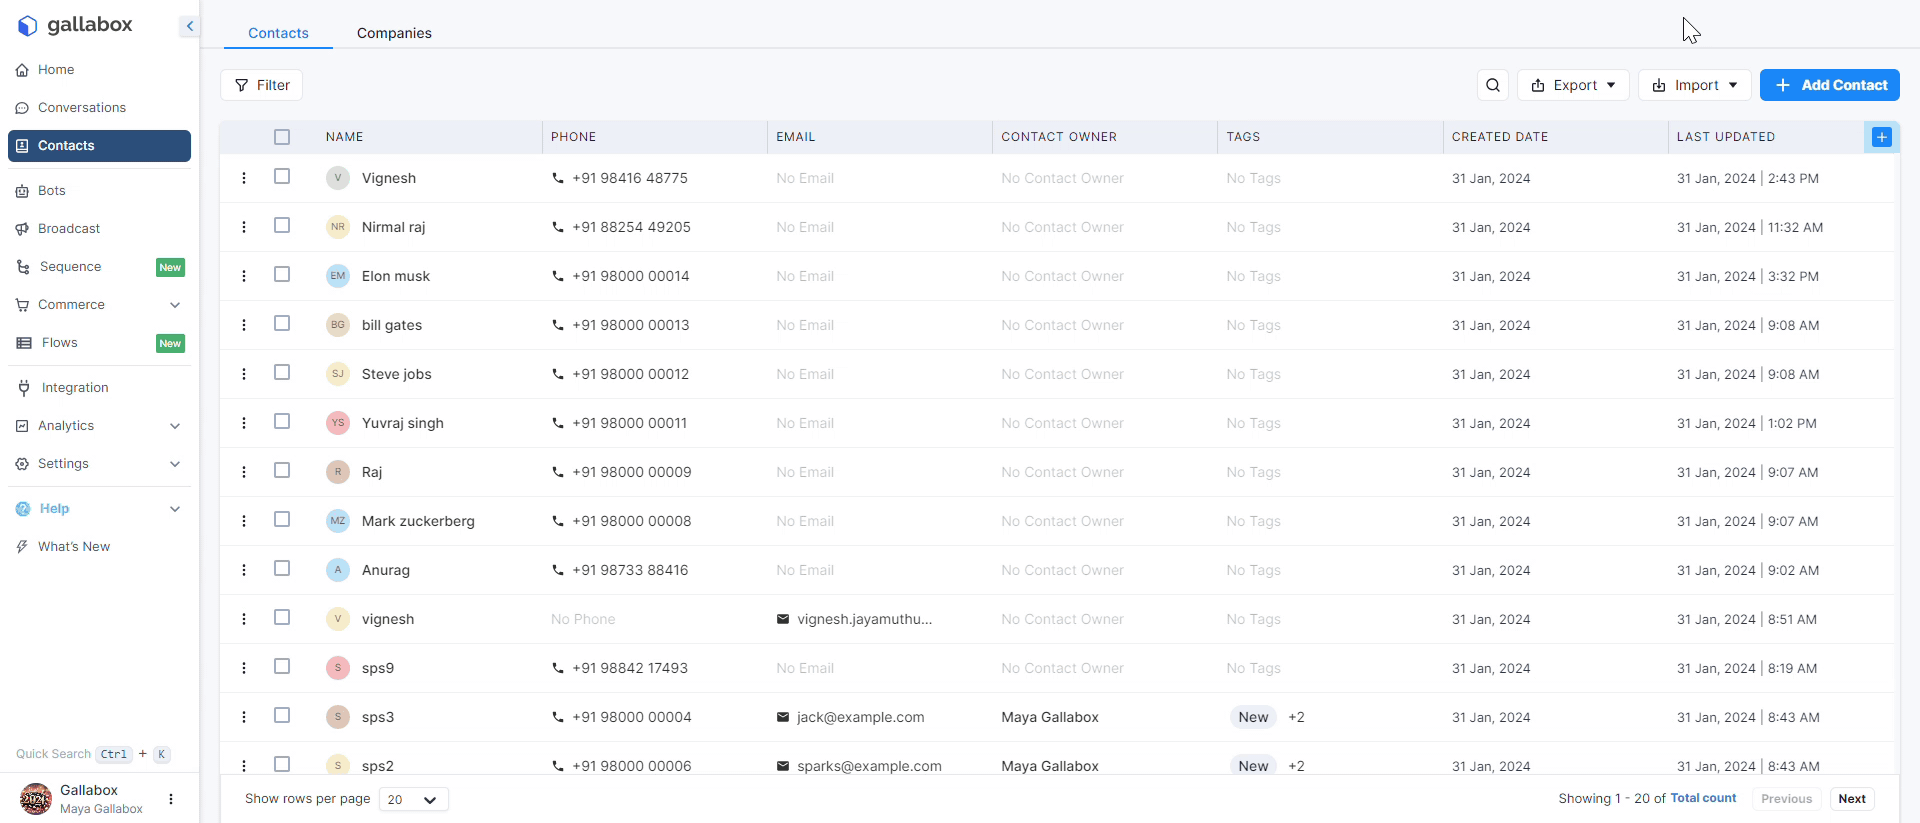1920x823 pixels.
Task: Click the search magnifier icon
Action: (x=1493, y=85)
